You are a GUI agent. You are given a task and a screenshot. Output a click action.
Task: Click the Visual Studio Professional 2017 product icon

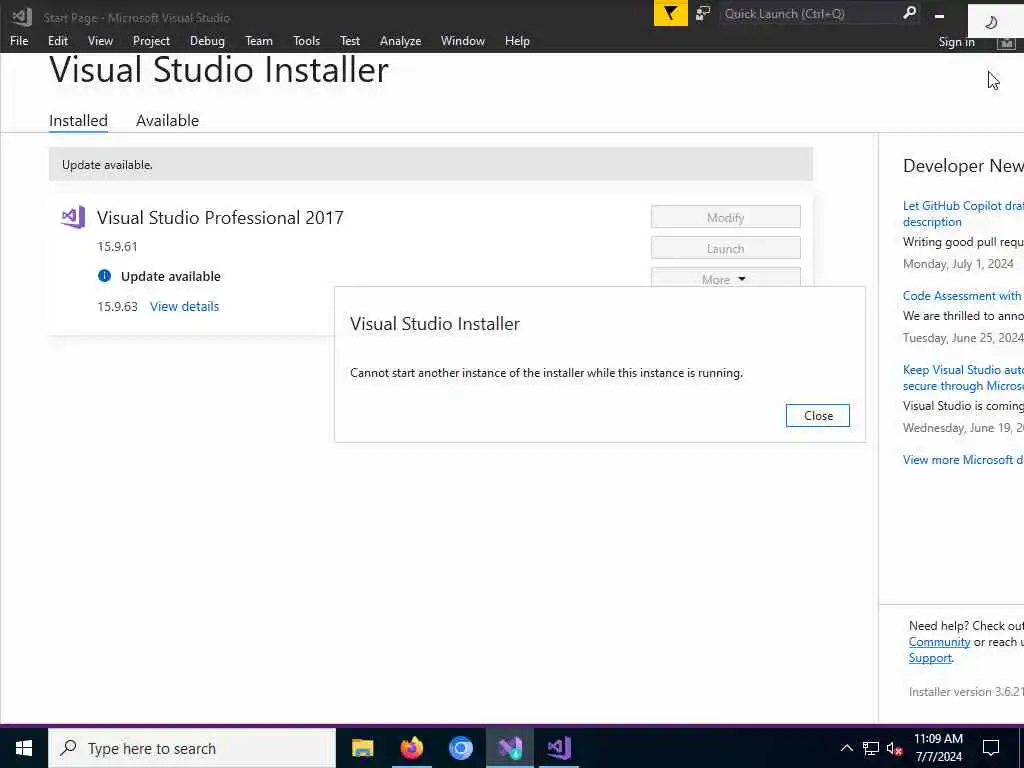(73, 217)
